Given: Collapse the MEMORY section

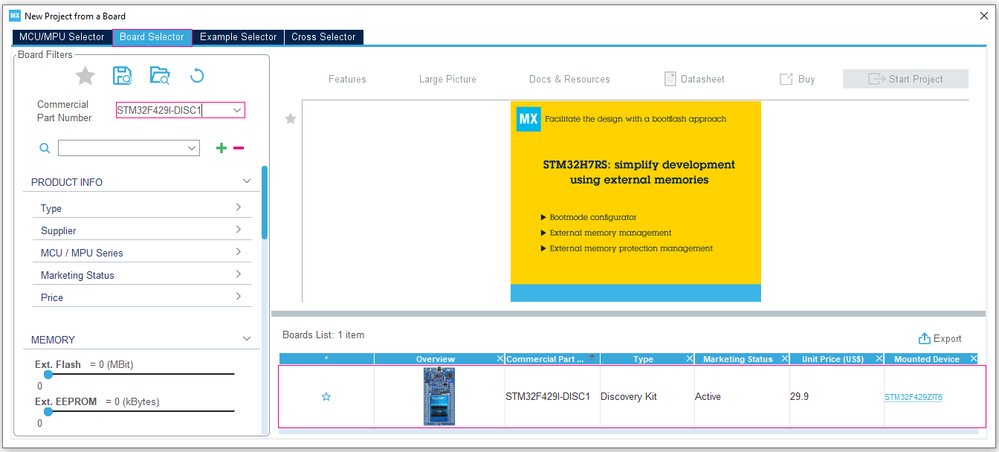Looking at the screenshot, I should (247, 339).
